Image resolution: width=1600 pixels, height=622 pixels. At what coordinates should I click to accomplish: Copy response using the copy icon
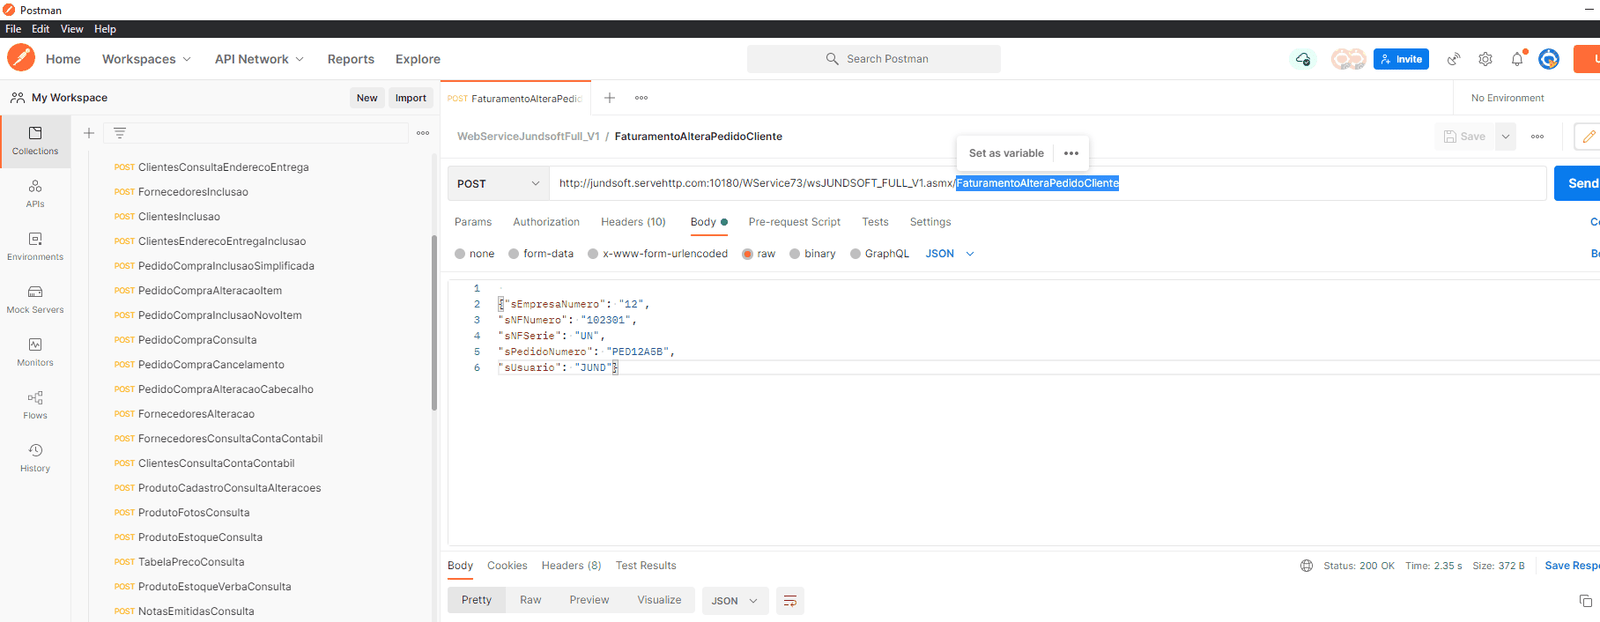coord(1585,600)
